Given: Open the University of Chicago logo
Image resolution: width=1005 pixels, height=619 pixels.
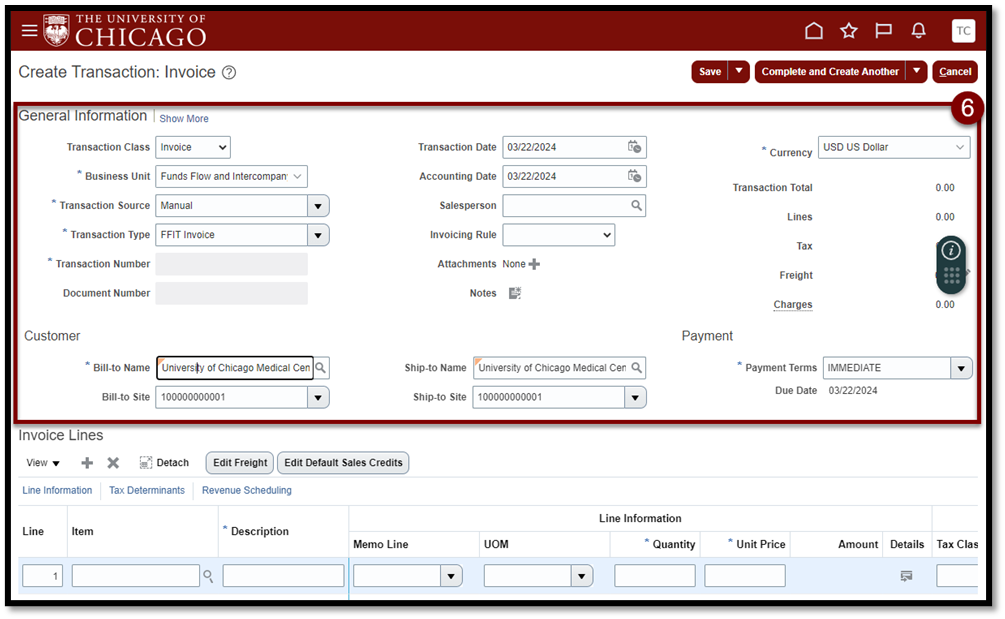Looking at the screenshot, I should (x=125, y=30).
